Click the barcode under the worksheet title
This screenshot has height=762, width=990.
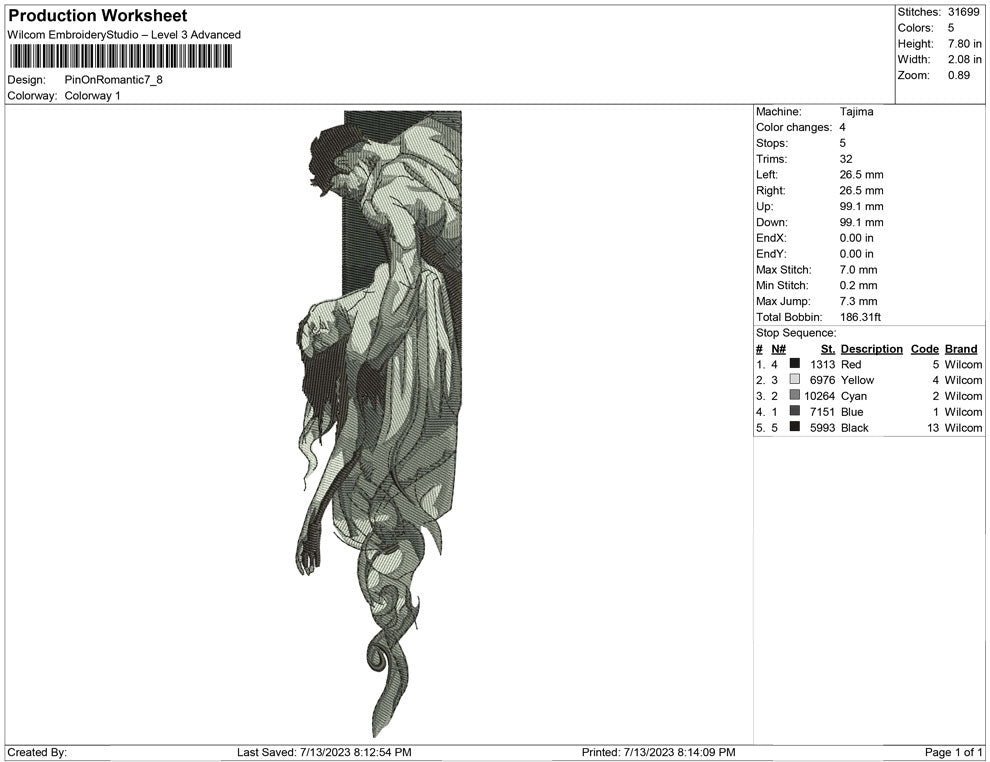click(121, 57)
